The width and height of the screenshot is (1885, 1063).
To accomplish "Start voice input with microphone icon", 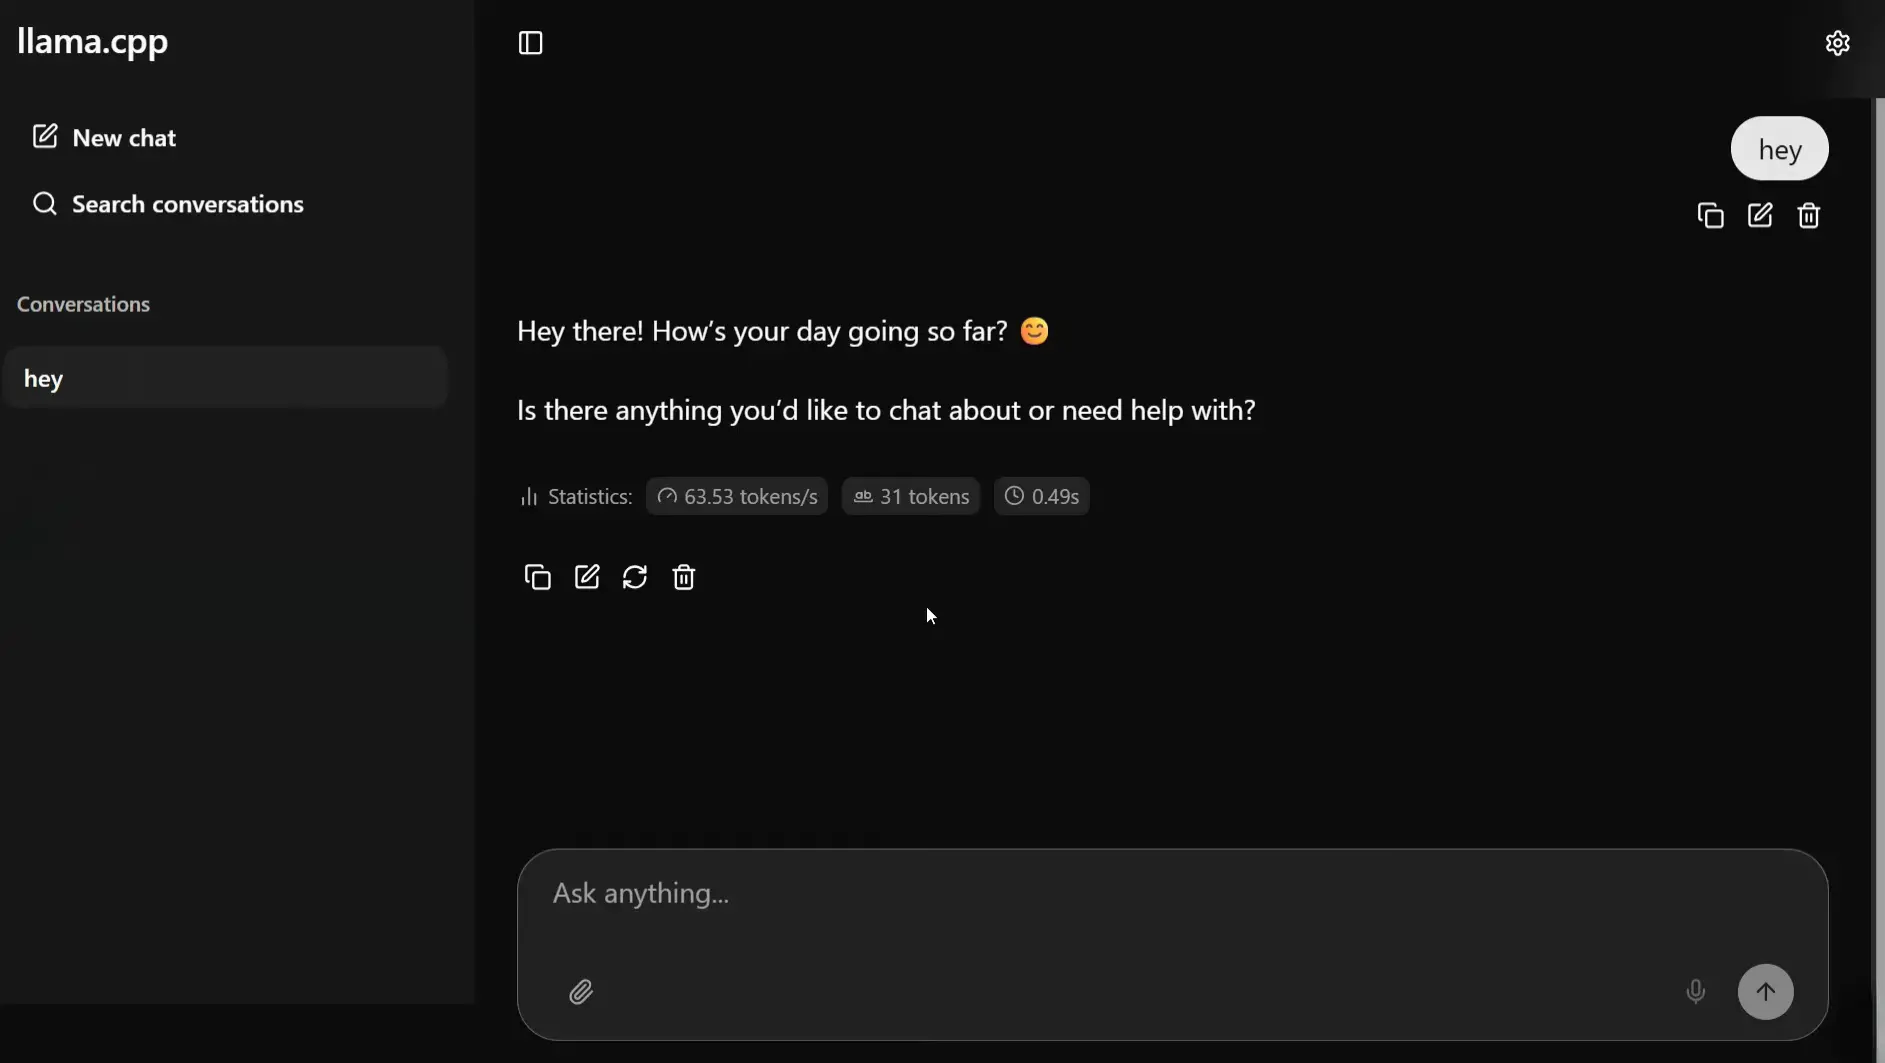I will (1695, 991).
